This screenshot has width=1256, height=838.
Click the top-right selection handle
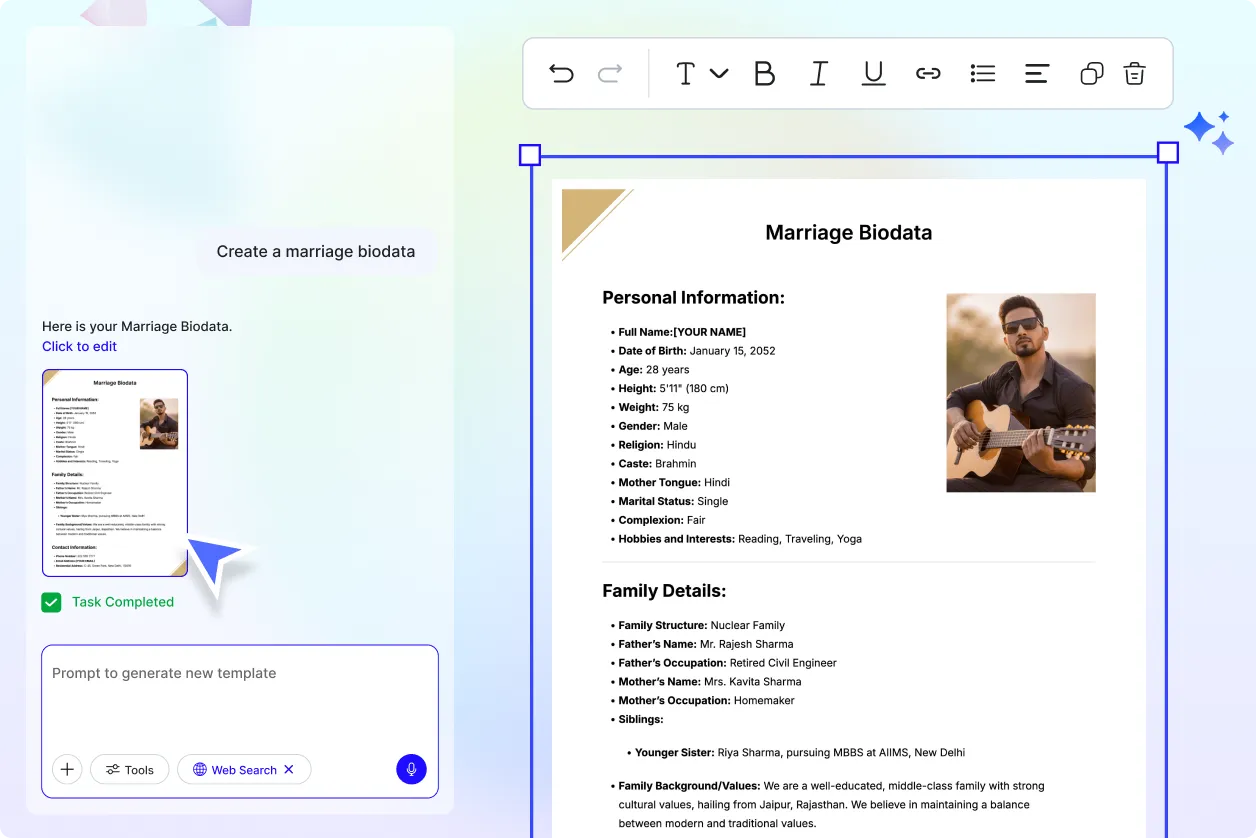click(1167, 153)
